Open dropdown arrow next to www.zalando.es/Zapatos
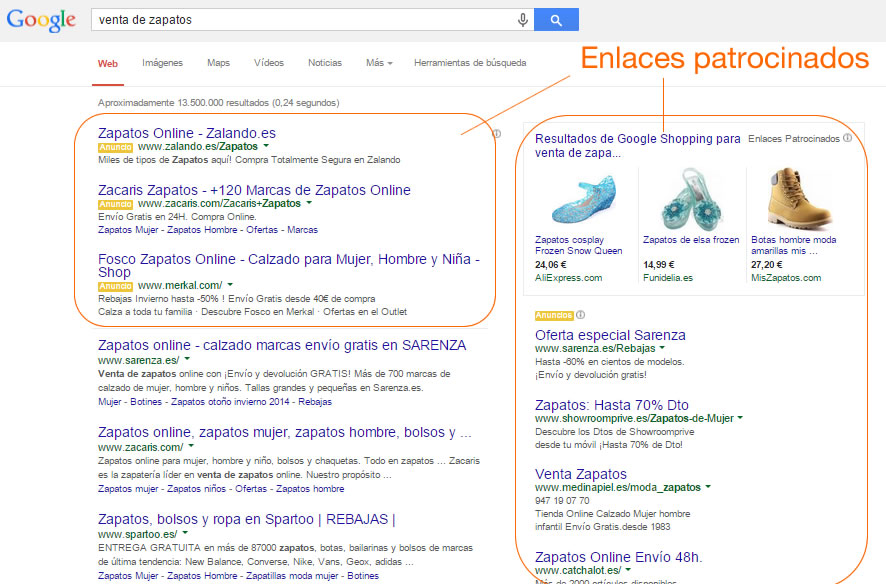 [266, 146]
